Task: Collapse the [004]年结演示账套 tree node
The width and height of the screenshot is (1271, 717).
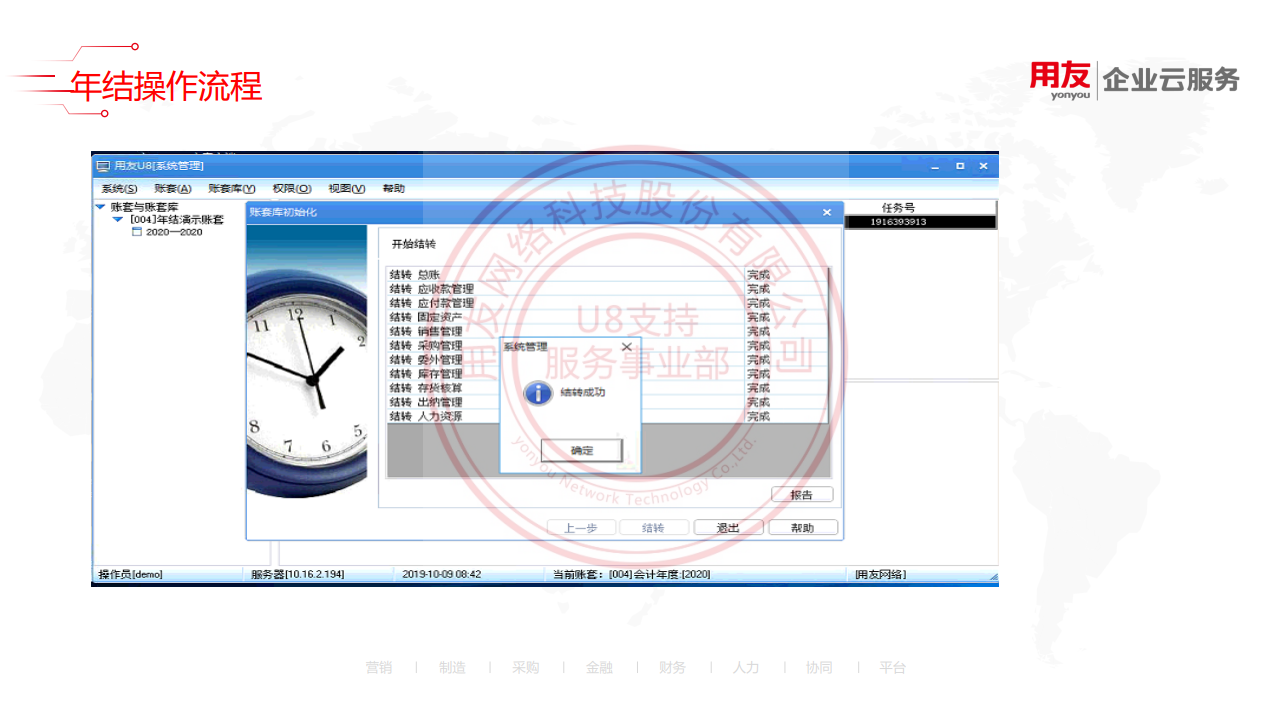Action: (x=118, y=219)
